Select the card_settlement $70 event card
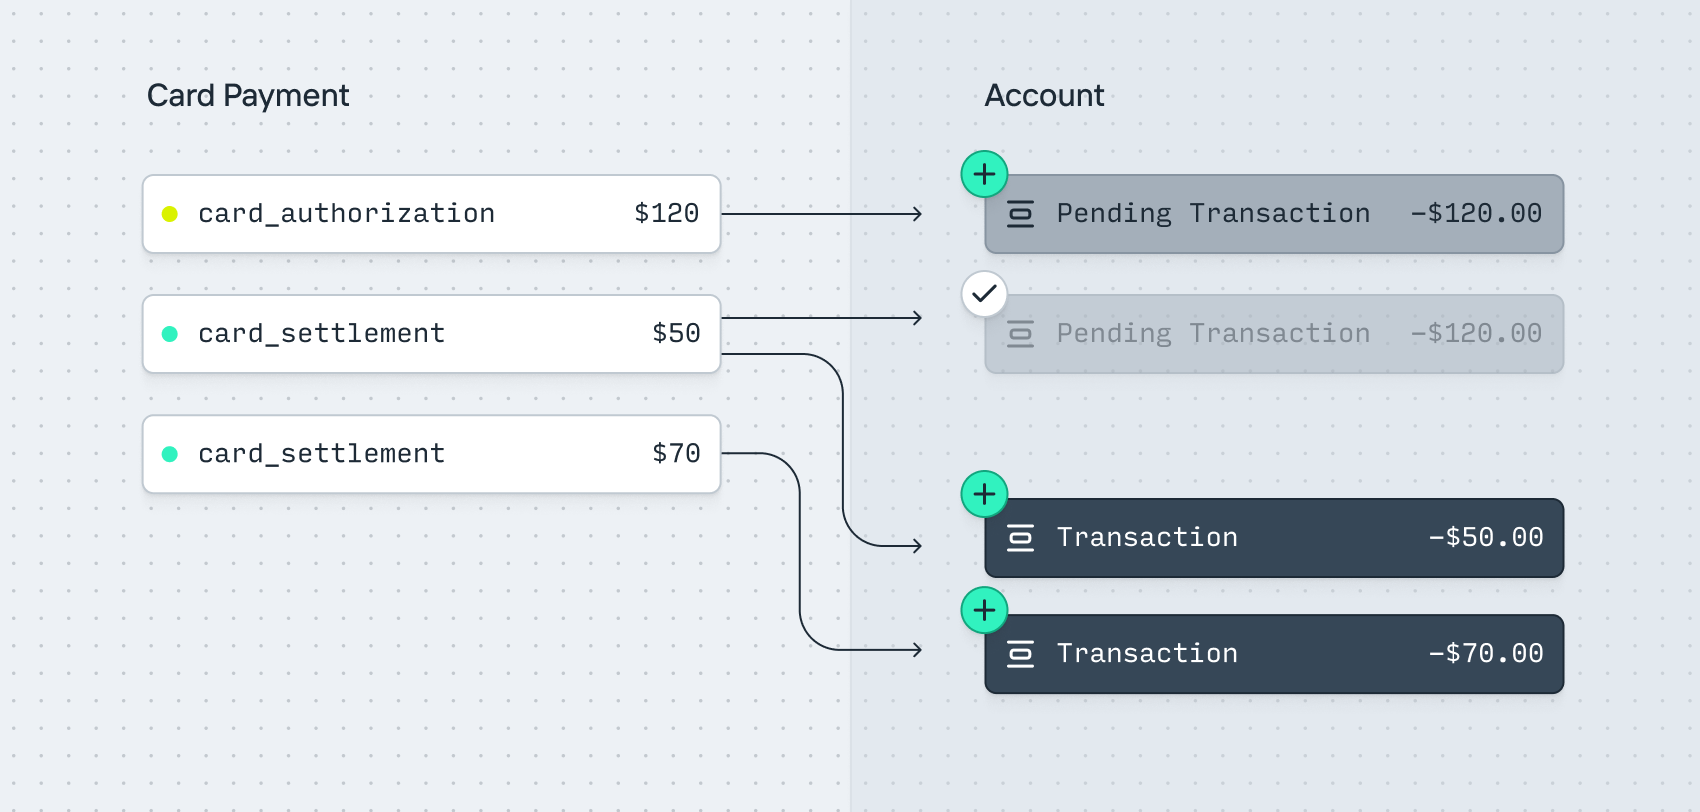1700x812 pixels. click(x=431, y=454)
